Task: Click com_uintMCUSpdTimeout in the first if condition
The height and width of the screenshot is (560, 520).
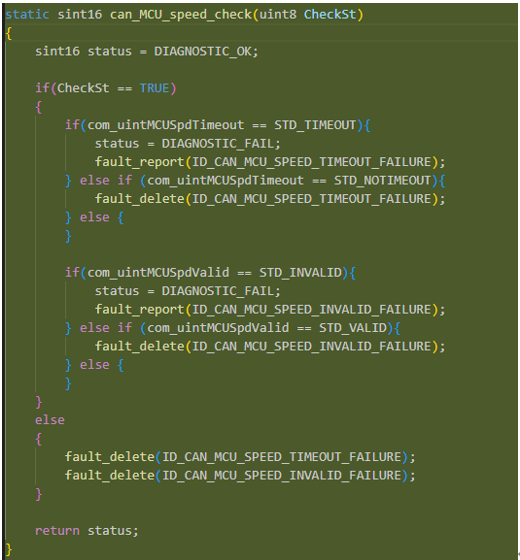Action: click(x=166, y=125)
